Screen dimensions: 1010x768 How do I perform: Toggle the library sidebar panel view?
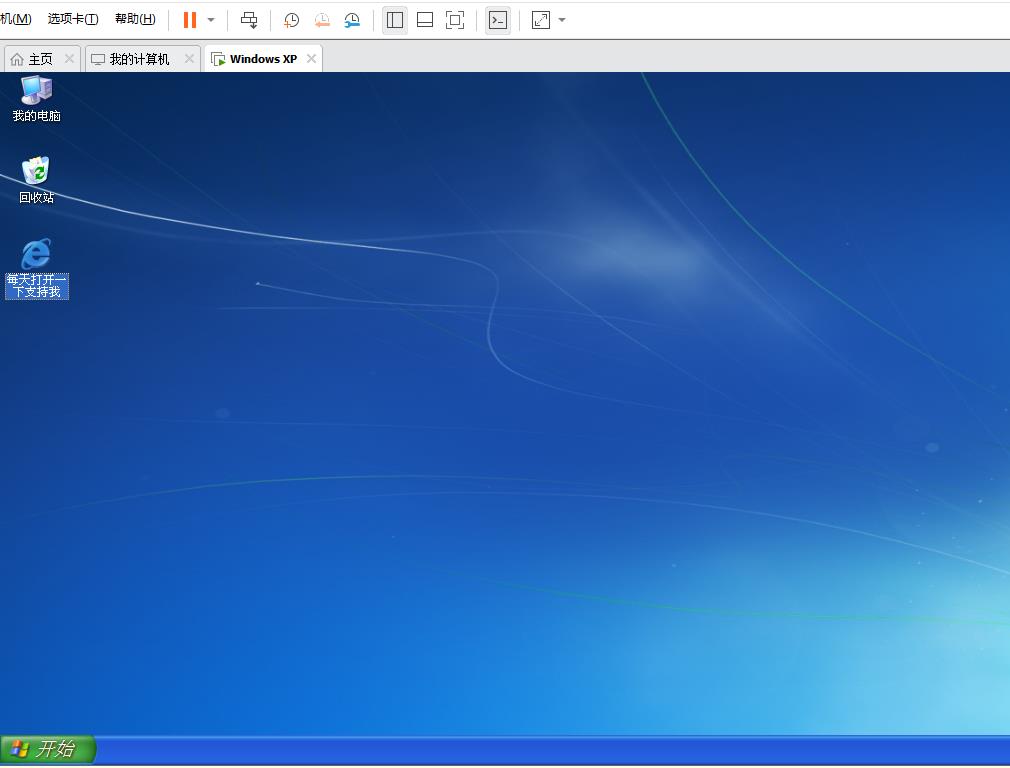395,20
